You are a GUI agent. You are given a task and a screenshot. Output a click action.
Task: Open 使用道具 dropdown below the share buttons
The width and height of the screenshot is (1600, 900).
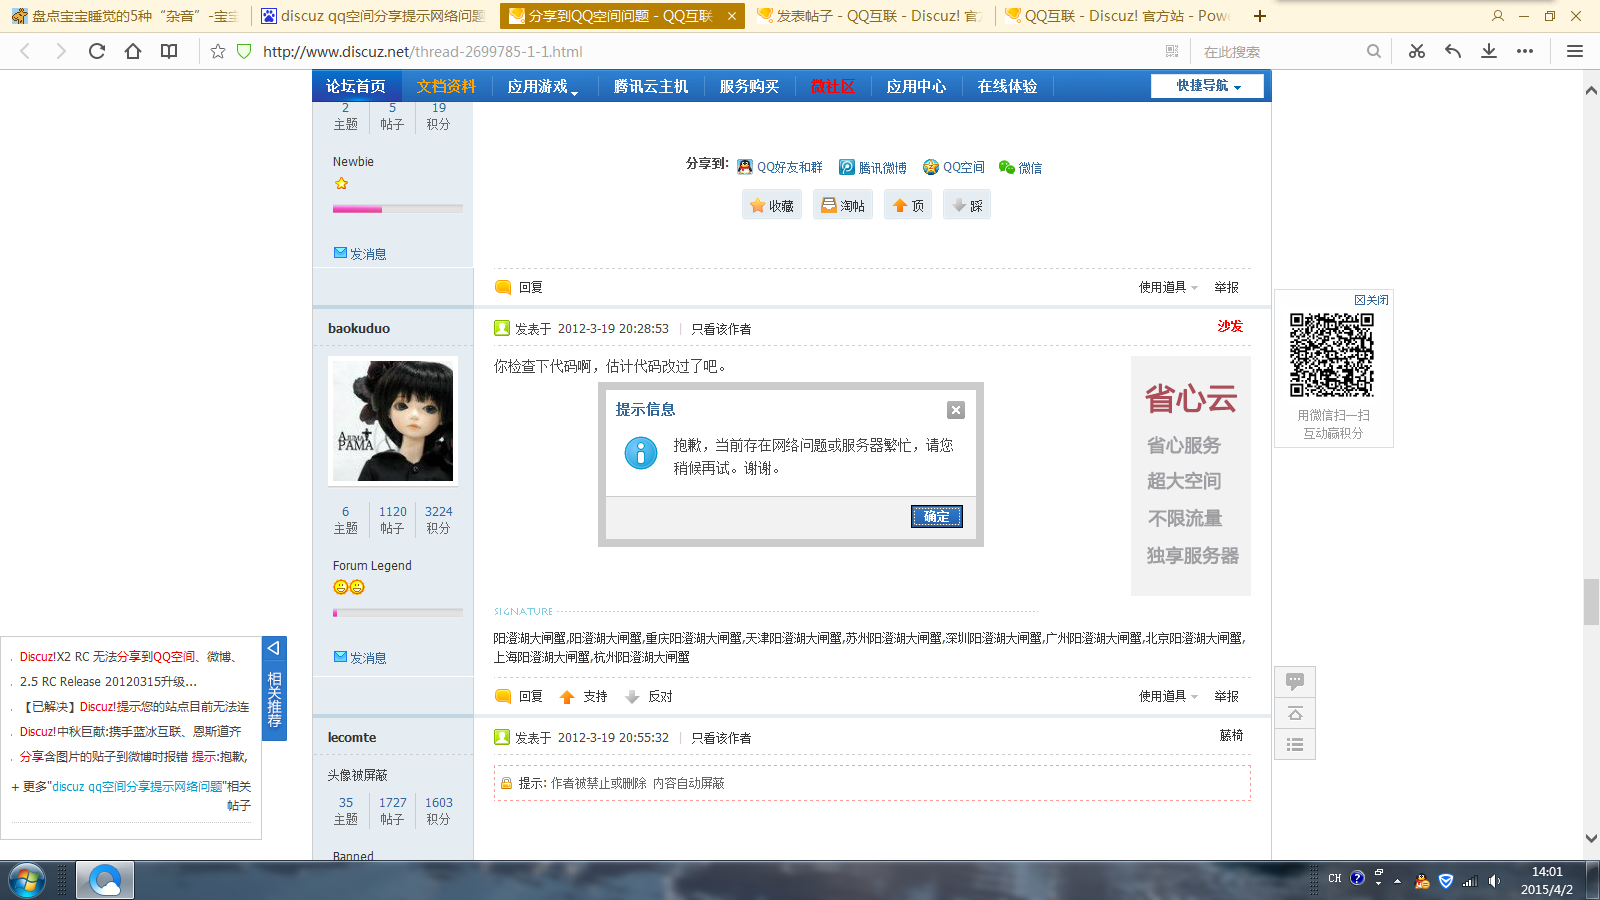pyautogui.click(x=1168, y=287)
